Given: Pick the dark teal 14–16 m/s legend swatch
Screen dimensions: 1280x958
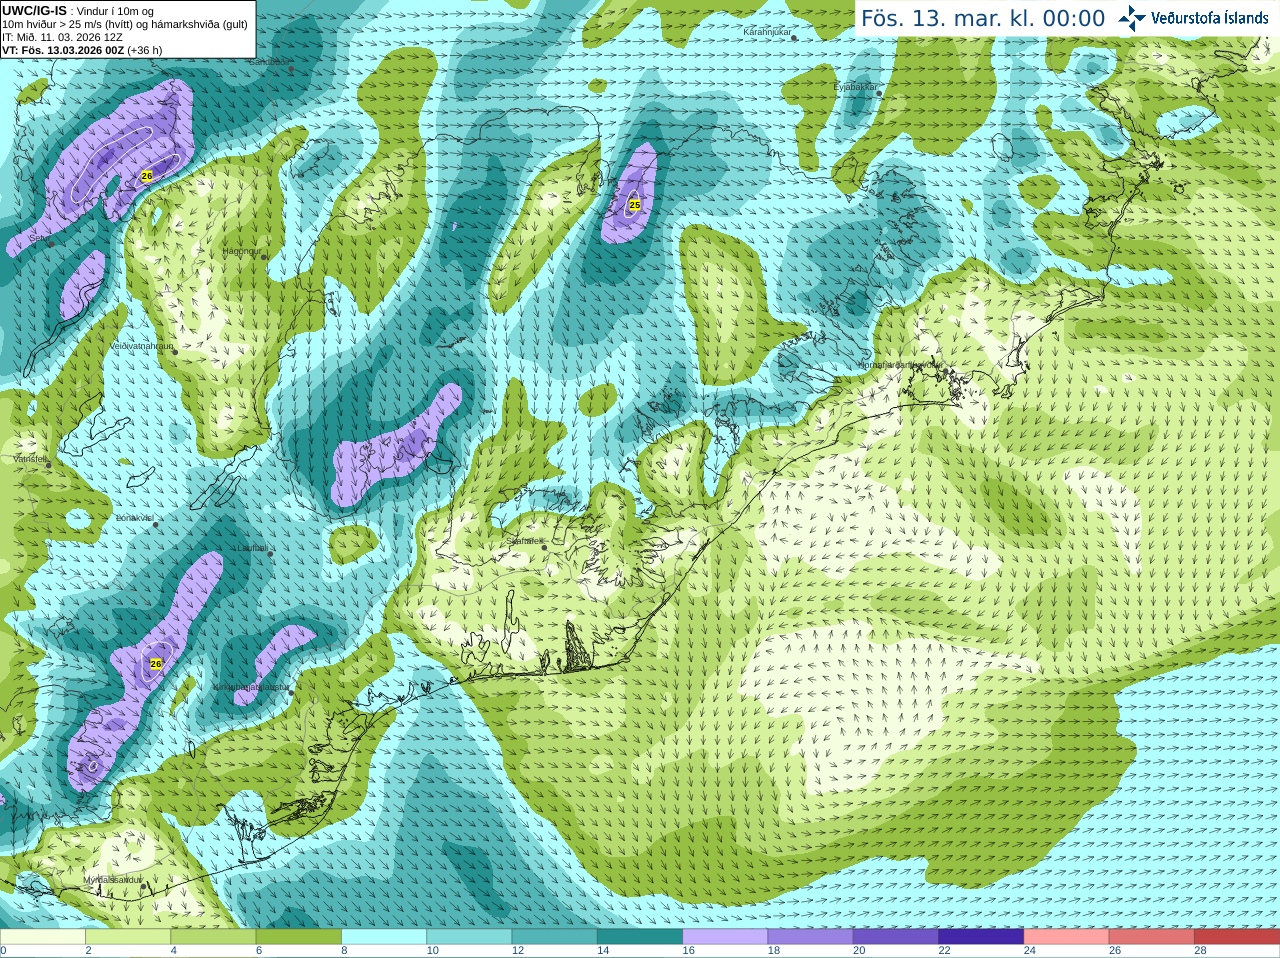Looking at the screenshot, I should pyautogui.click(x=640, y=937).
